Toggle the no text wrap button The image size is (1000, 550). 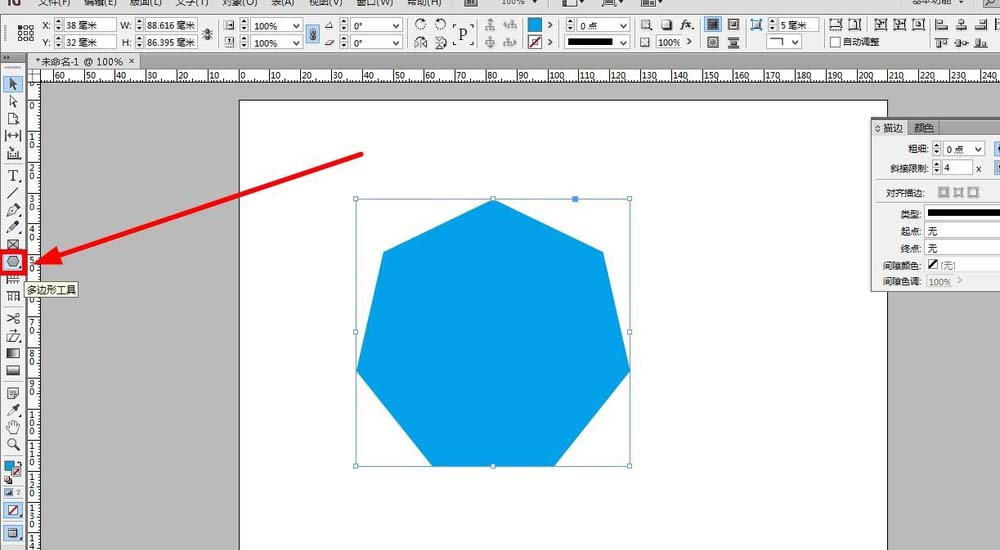tap(712, 25)
